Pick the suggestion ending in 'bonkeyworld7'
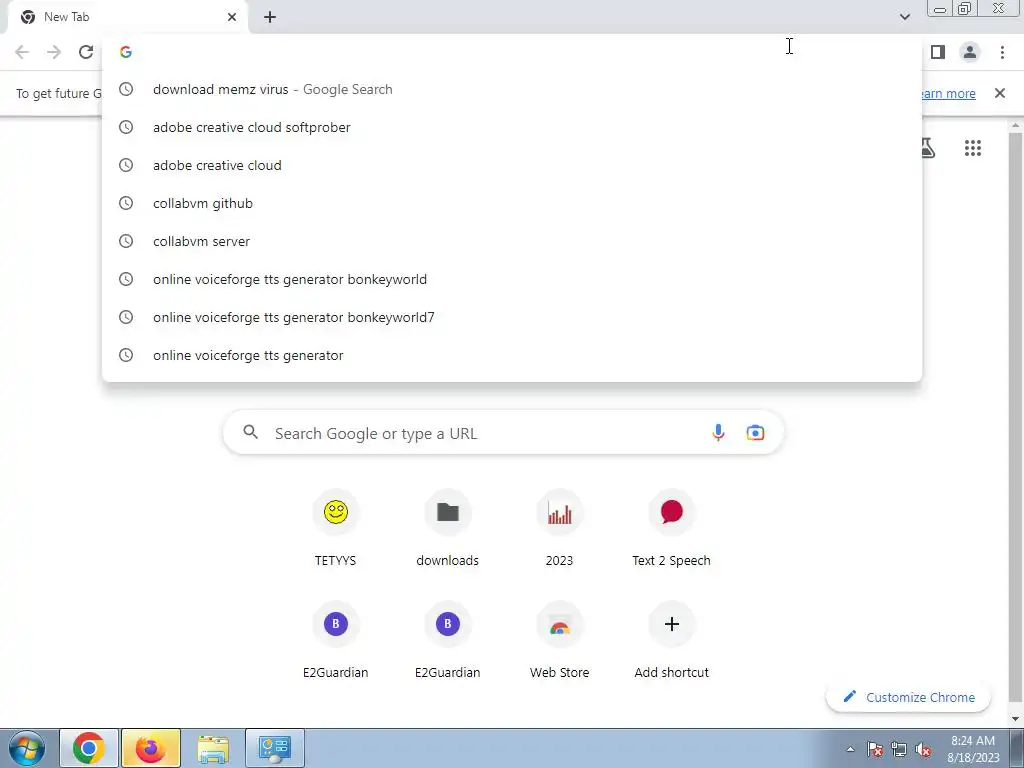The height and width of the screenshot is (768, 1024). coord(512,317)
